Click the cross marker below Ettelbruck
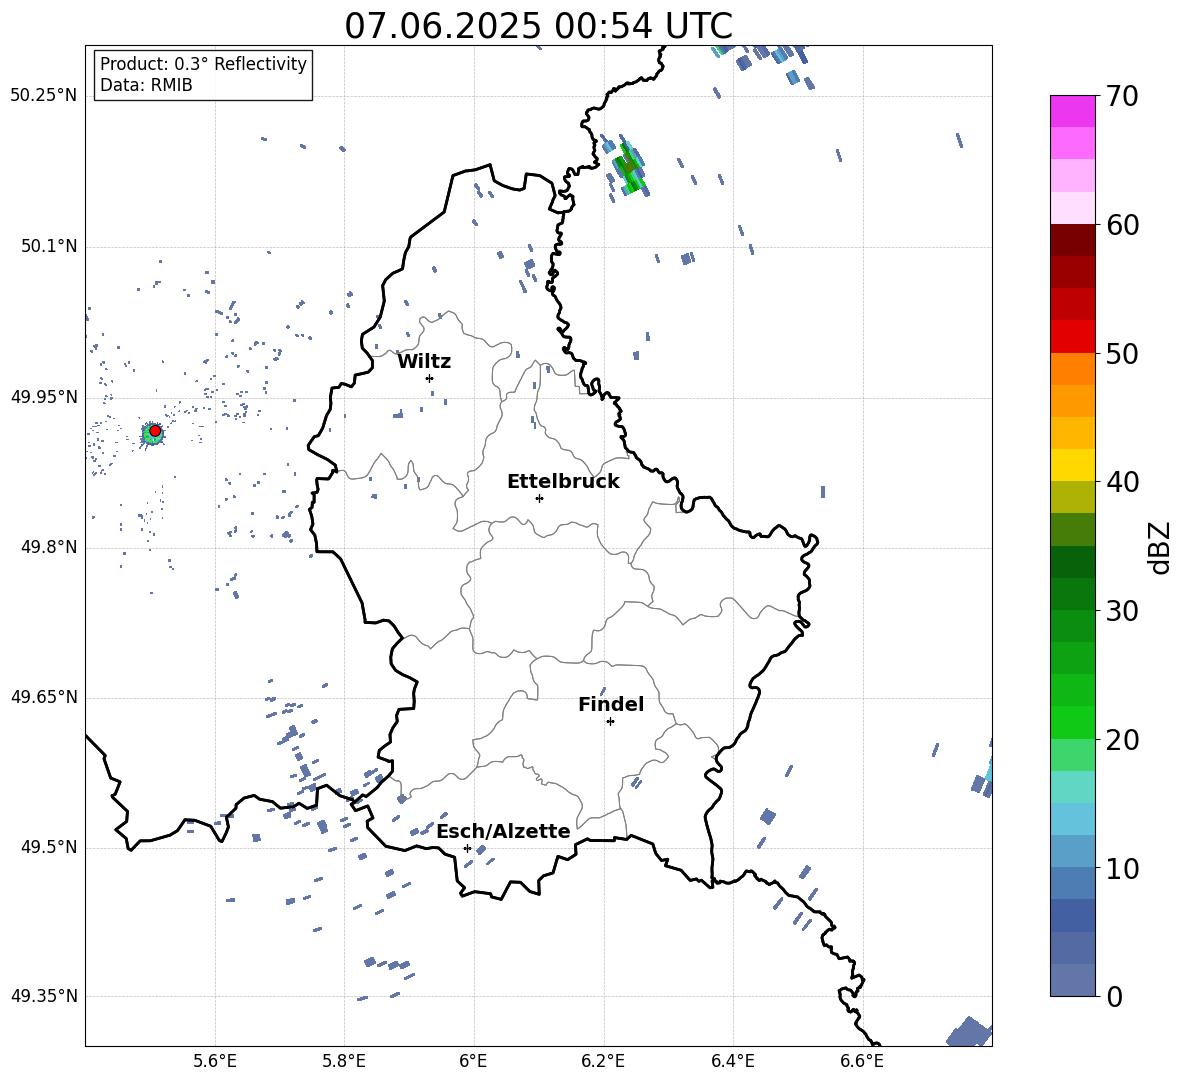This screenshot has height=1081, width=1184. click(x=539, y=498)
